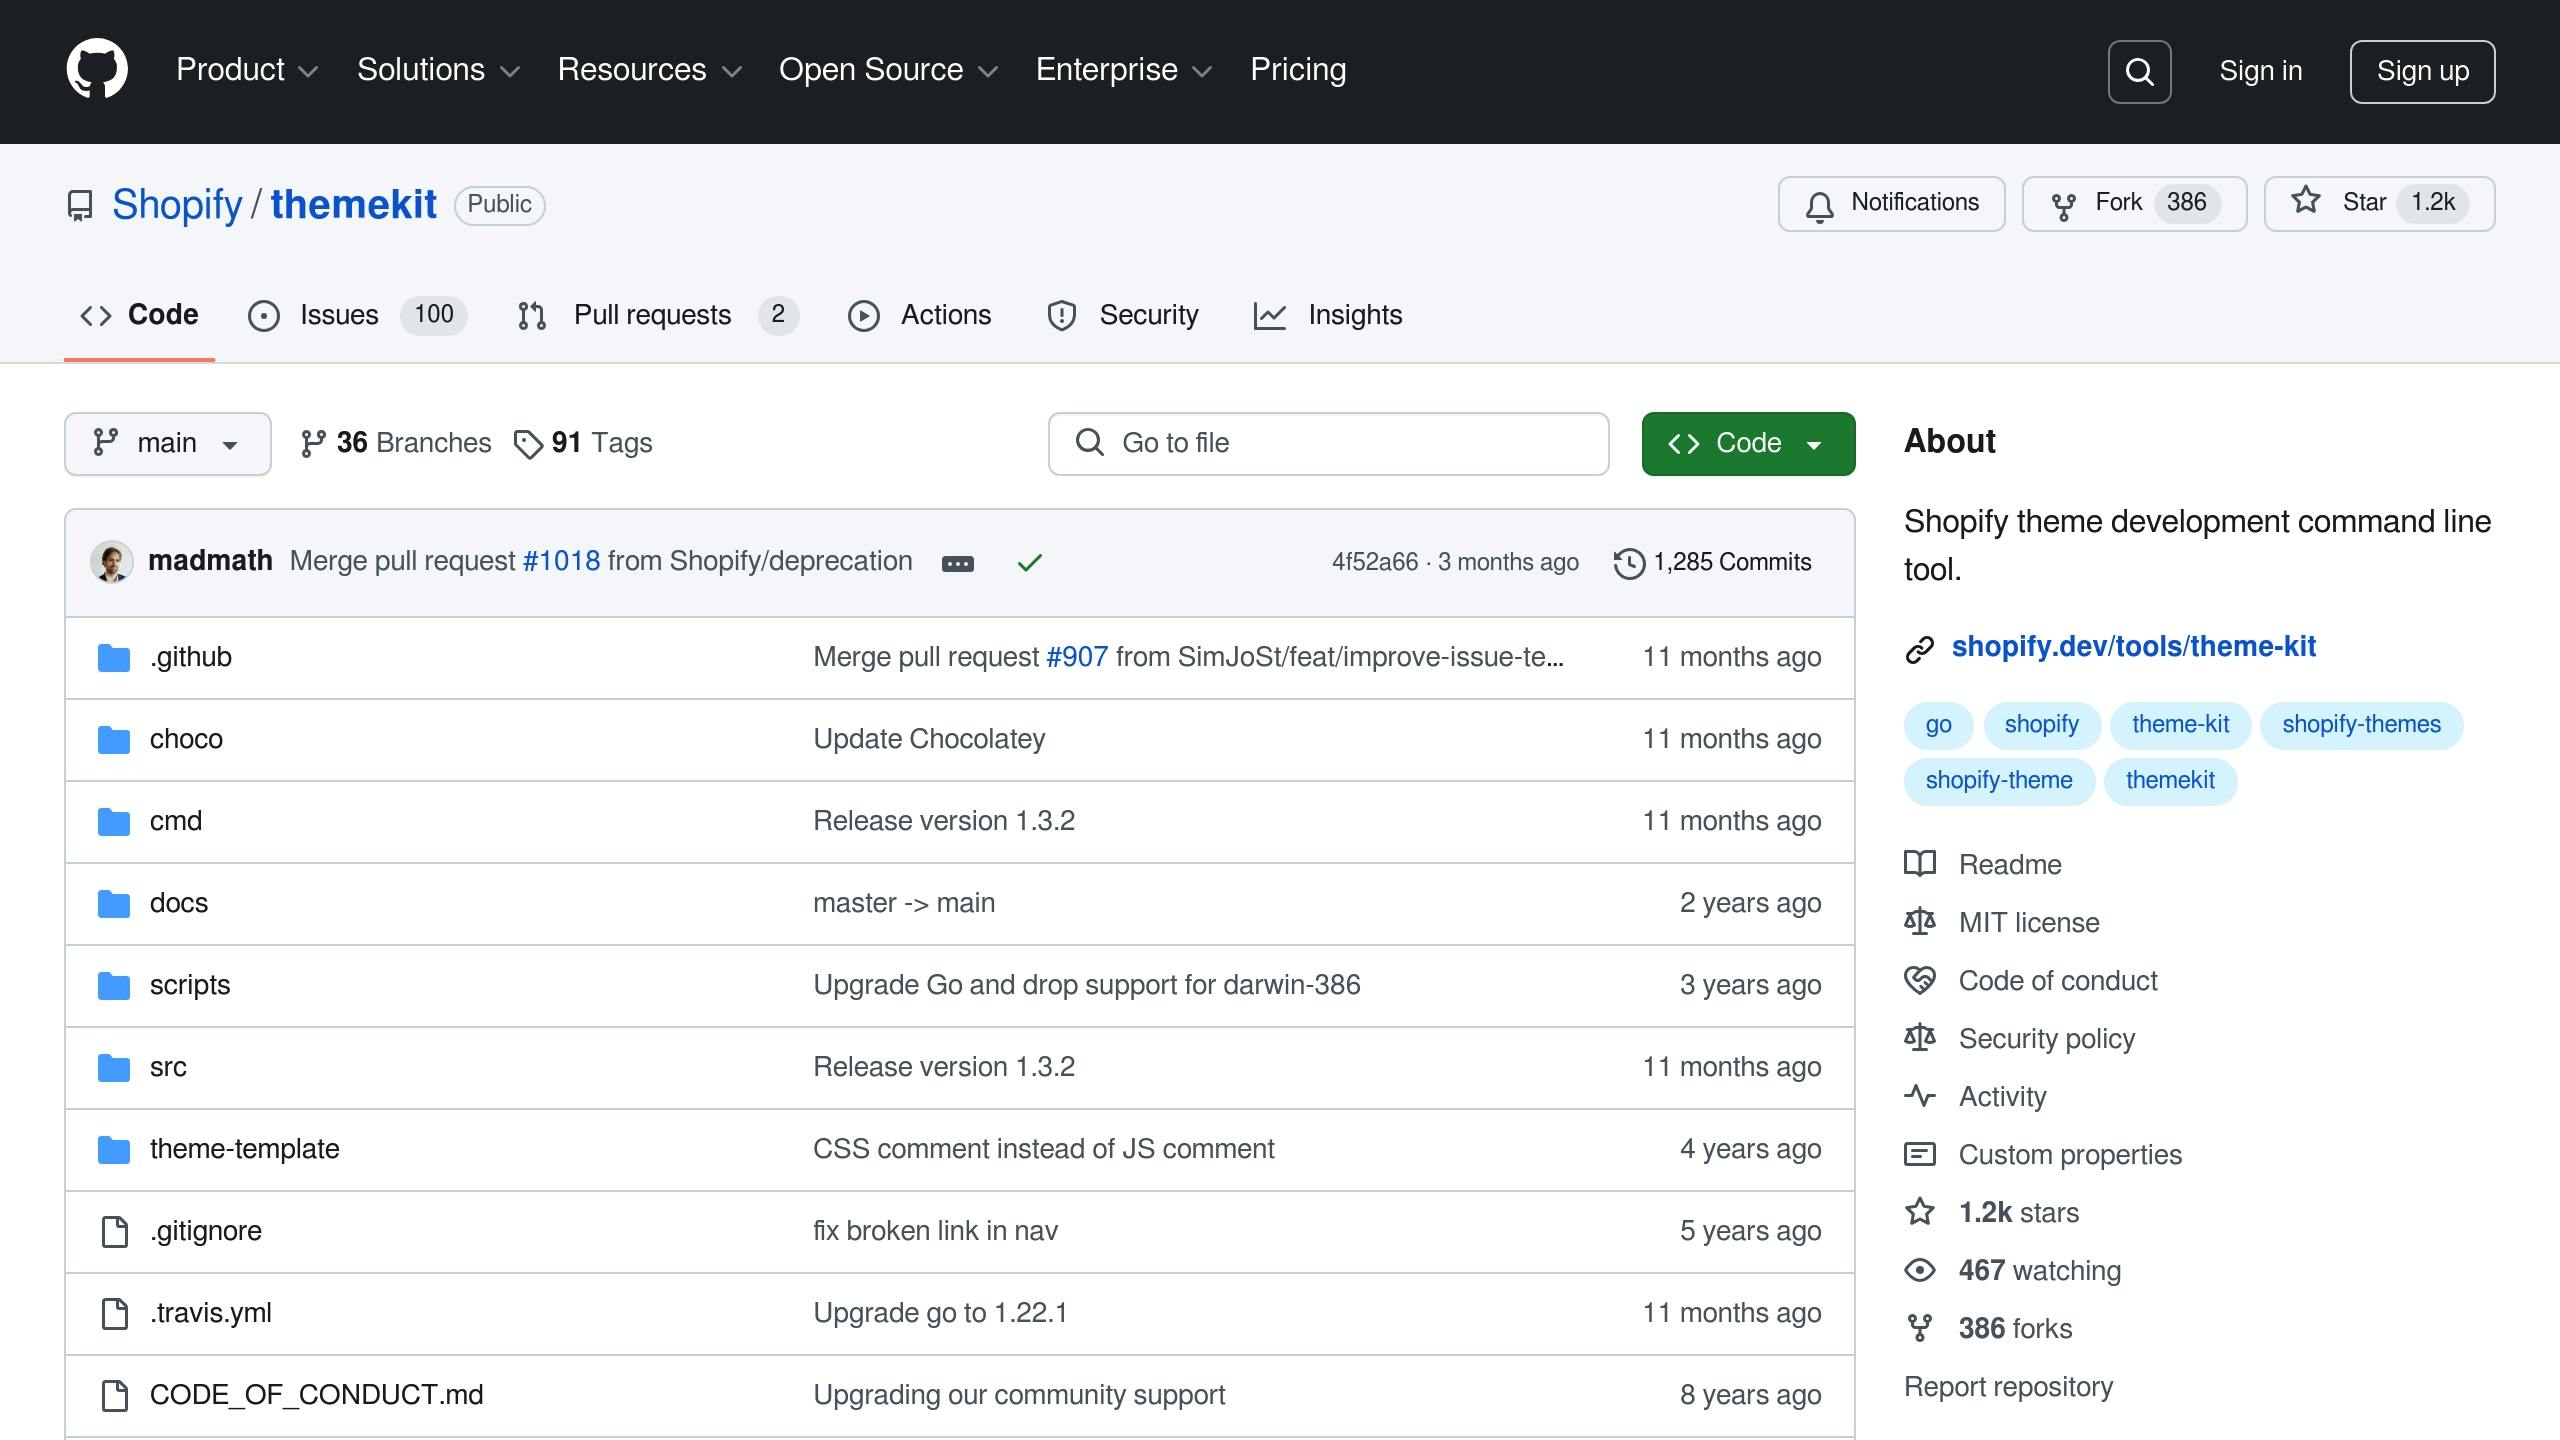2560x1440 pixels.
Task: Open the Custom properties link
Action: (x=2070, y=1155)
